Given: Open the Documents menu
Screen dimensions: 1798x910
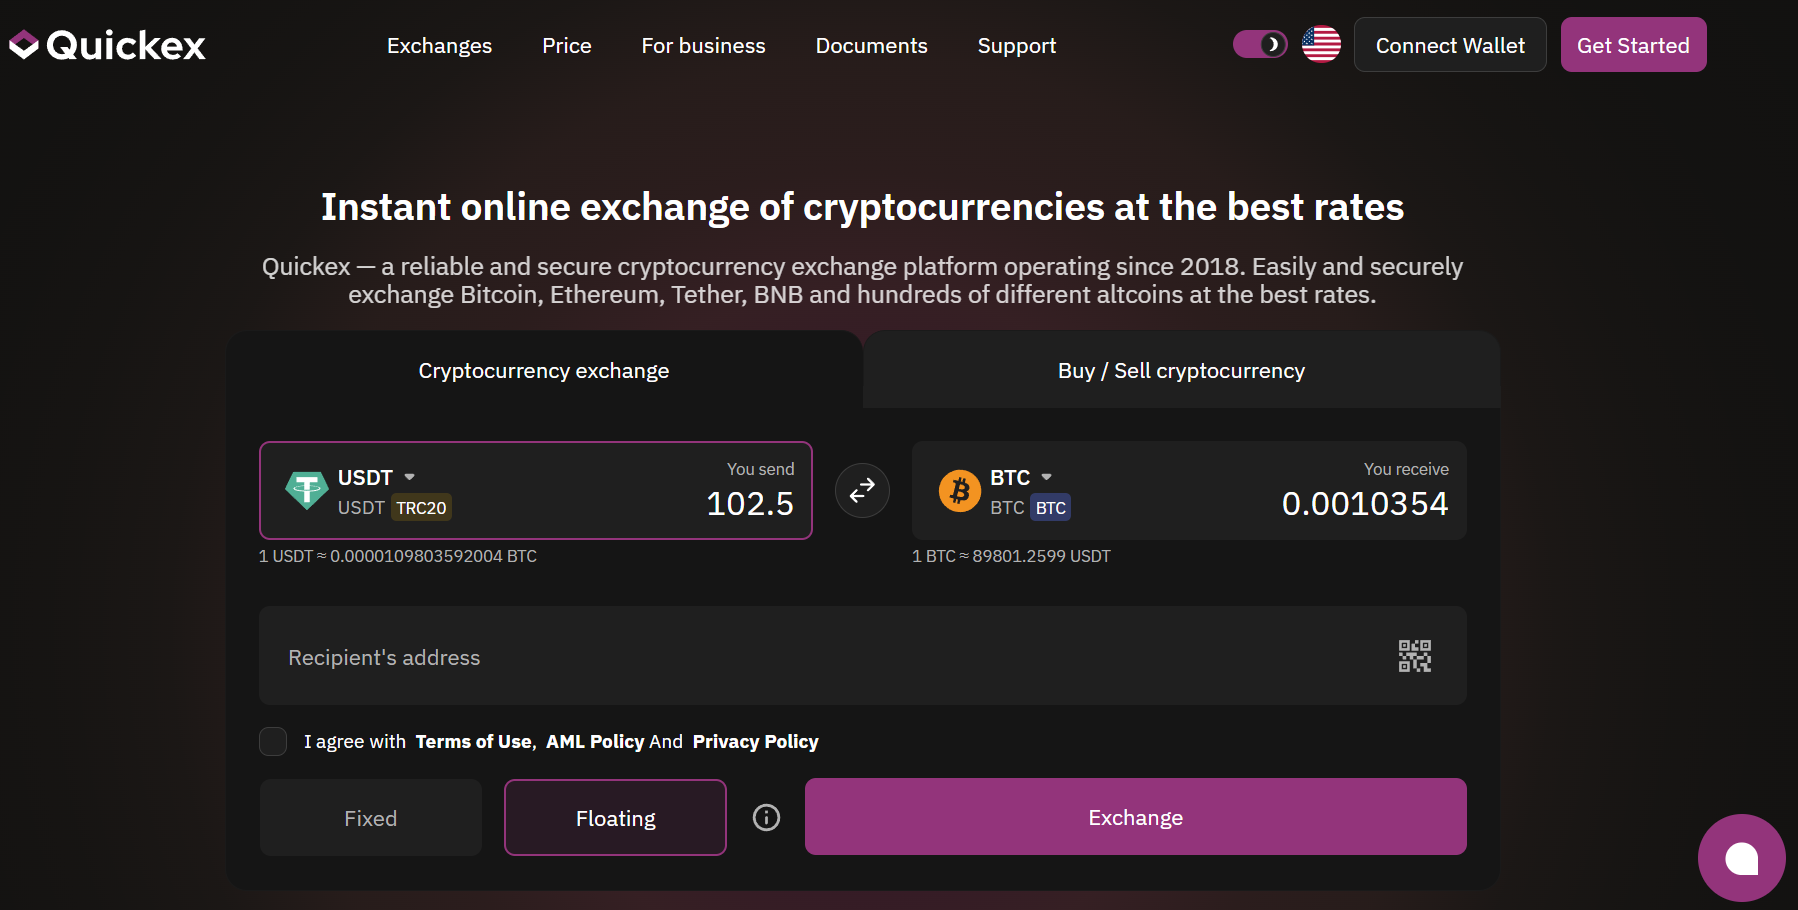Looking at the screenshot, I should pos(871,46).
